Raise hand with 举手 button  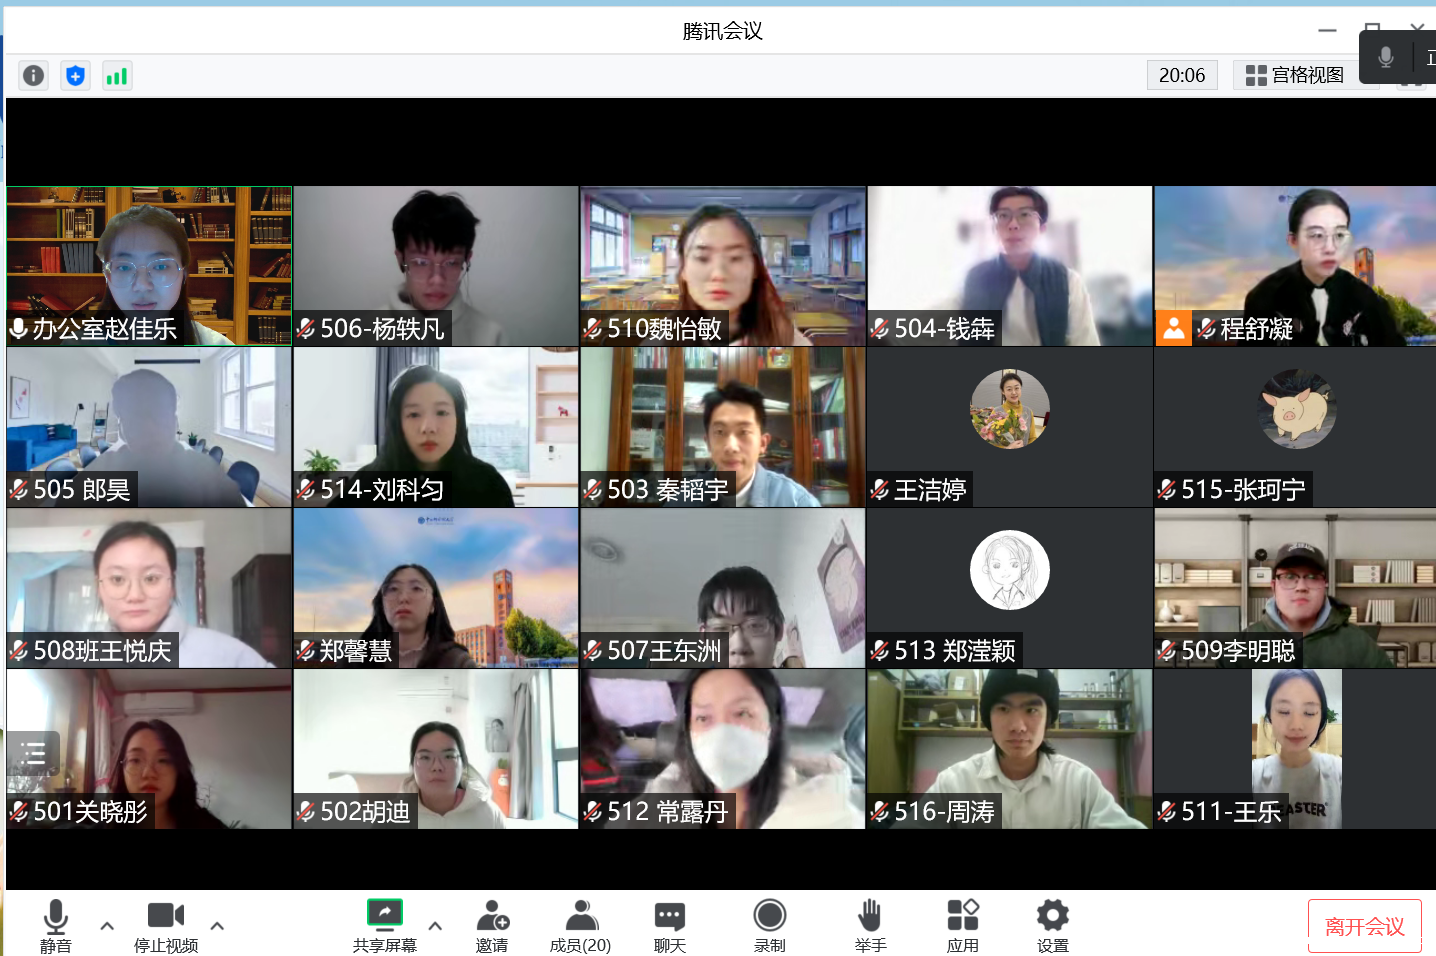click(x=870, y=926)
